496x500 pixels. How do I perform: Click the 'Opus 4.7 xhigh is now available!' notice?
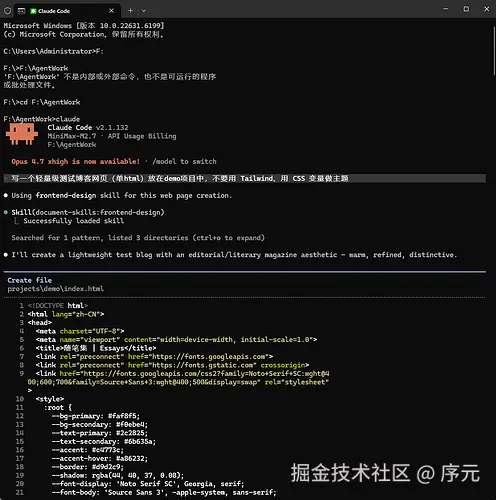pos(76,161)
